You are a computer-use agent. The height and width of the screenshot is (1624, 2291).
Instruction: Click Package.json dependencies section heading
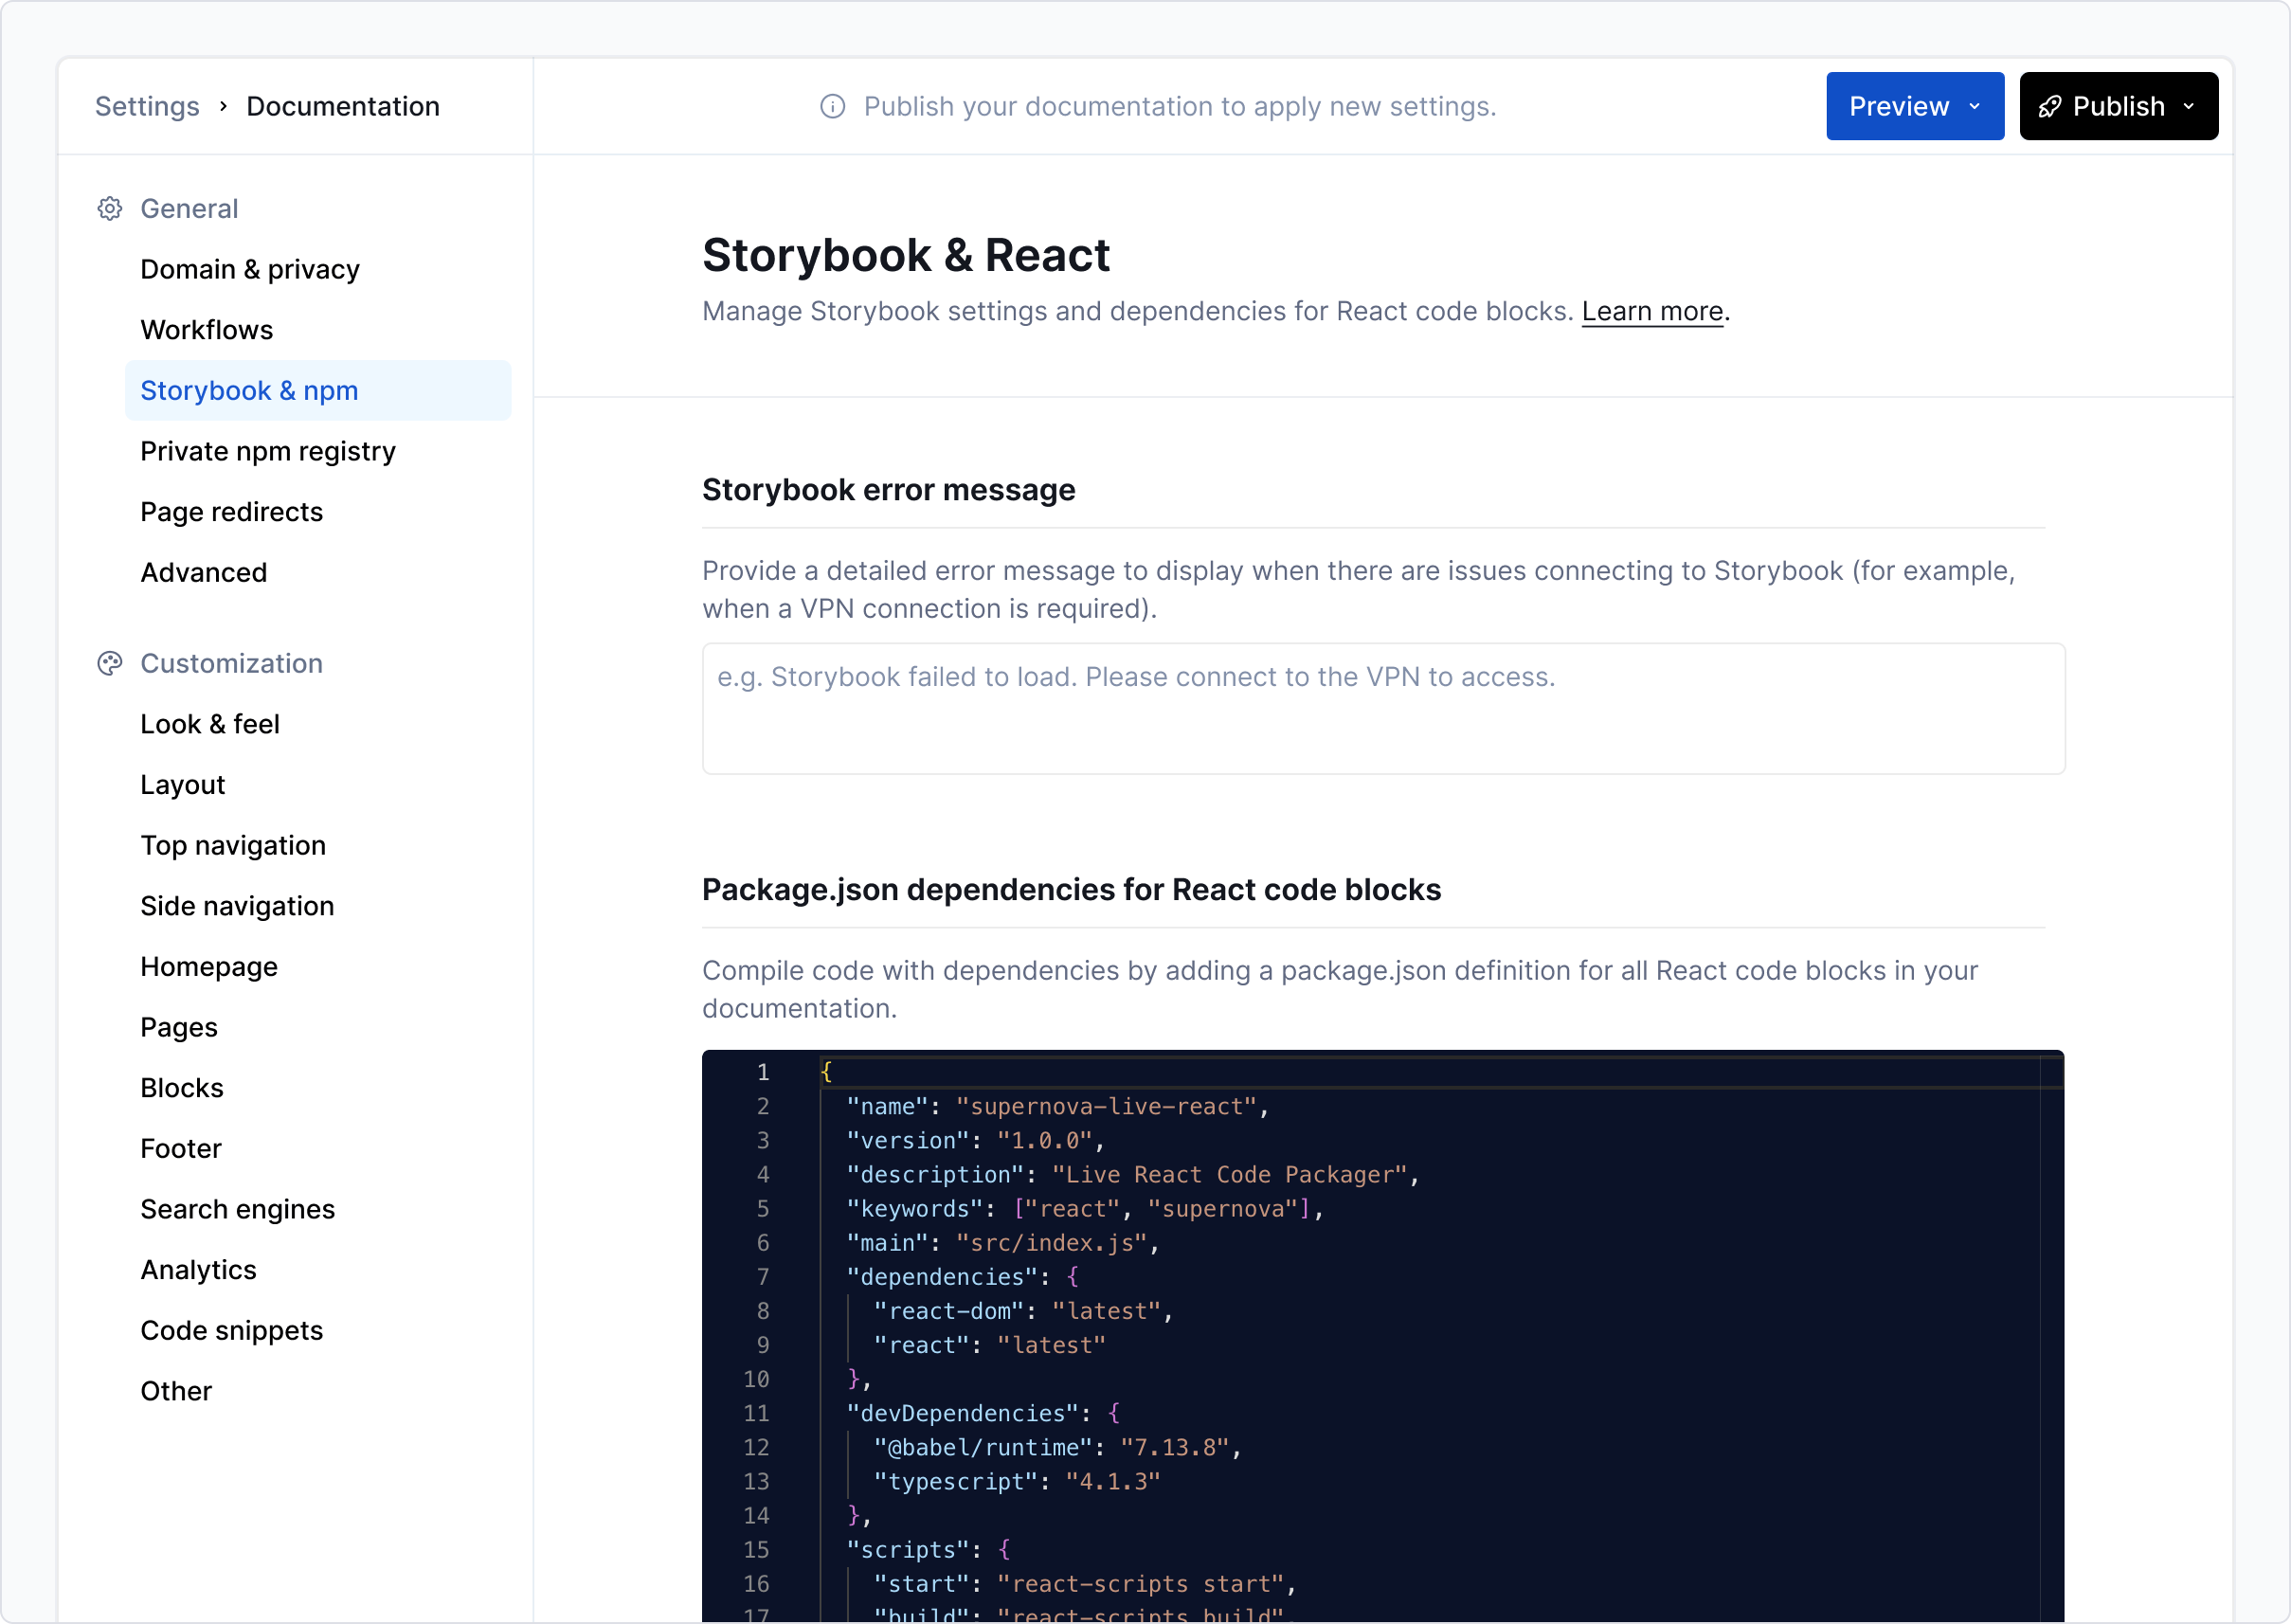point(1071,889)
